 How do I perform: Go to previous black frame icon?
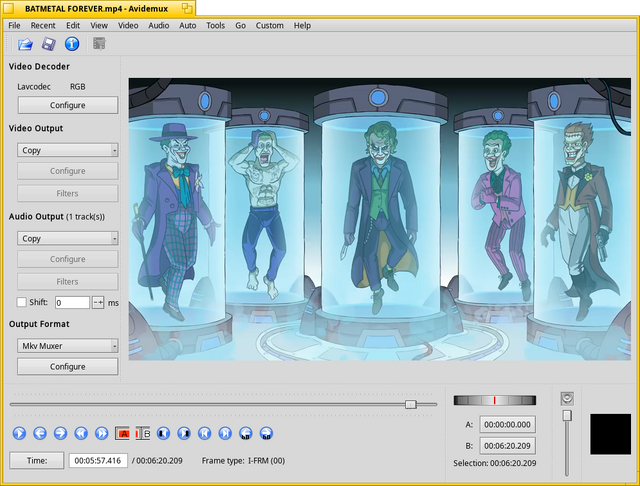(x=163, y=433)
